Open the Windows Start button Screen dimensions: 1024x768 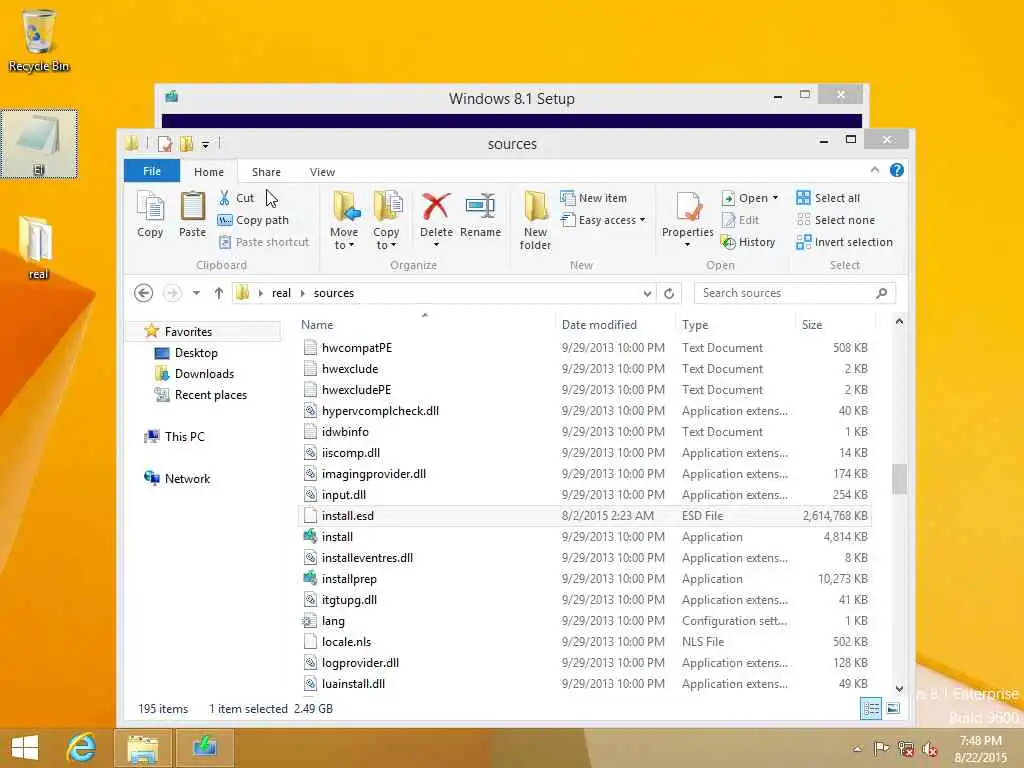pos(25,748)
